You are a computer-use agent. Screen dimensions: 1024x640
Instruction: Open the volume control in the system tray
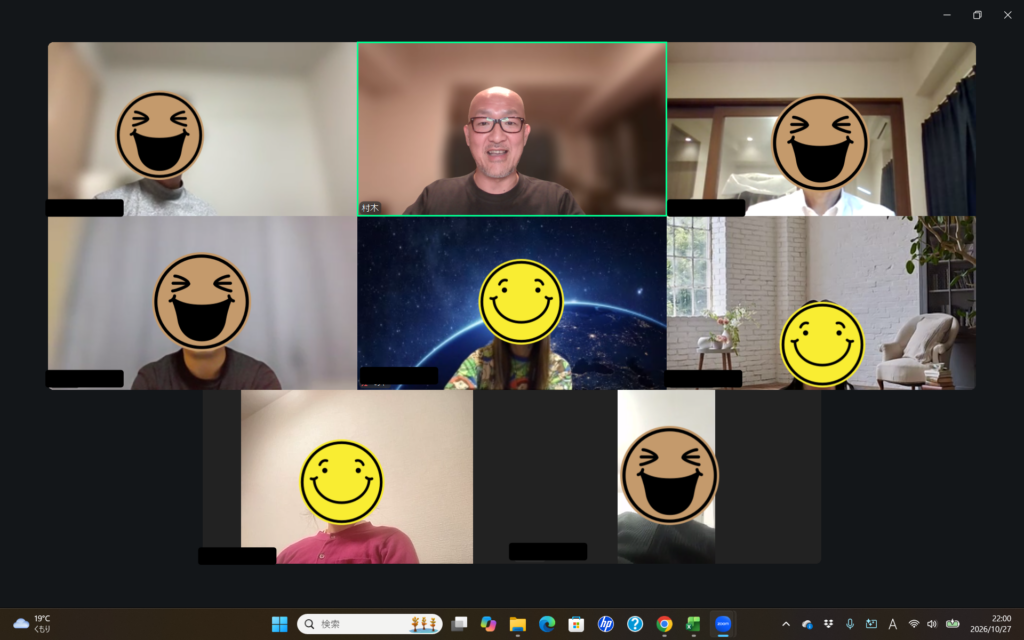click(x=932, y=624)
